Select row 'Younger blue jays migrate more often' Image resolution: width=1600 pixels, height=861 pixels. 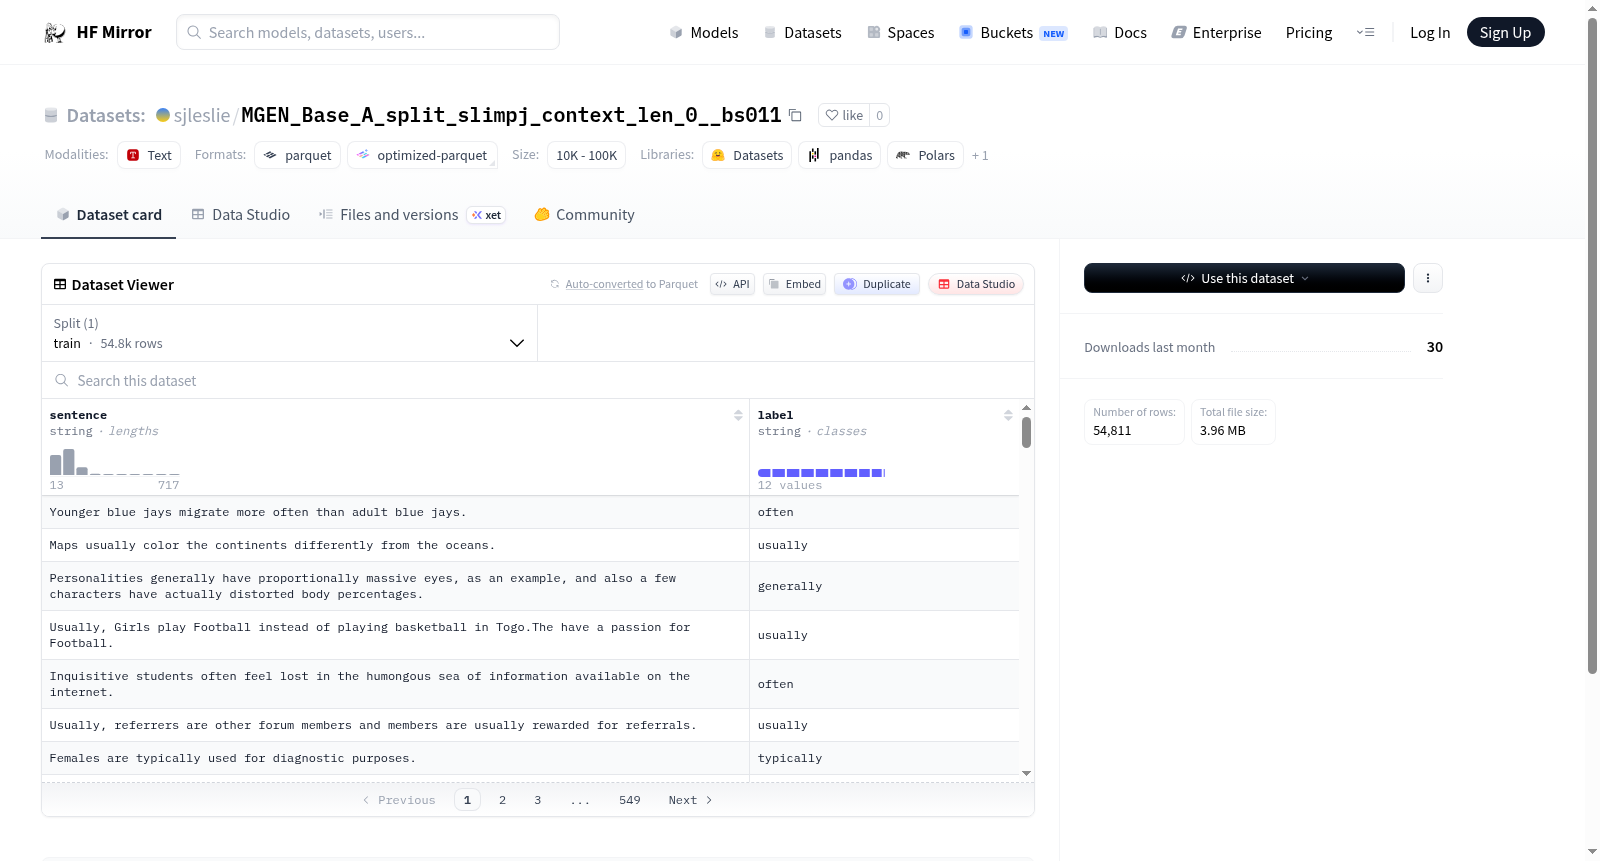(x=530, y=512)
